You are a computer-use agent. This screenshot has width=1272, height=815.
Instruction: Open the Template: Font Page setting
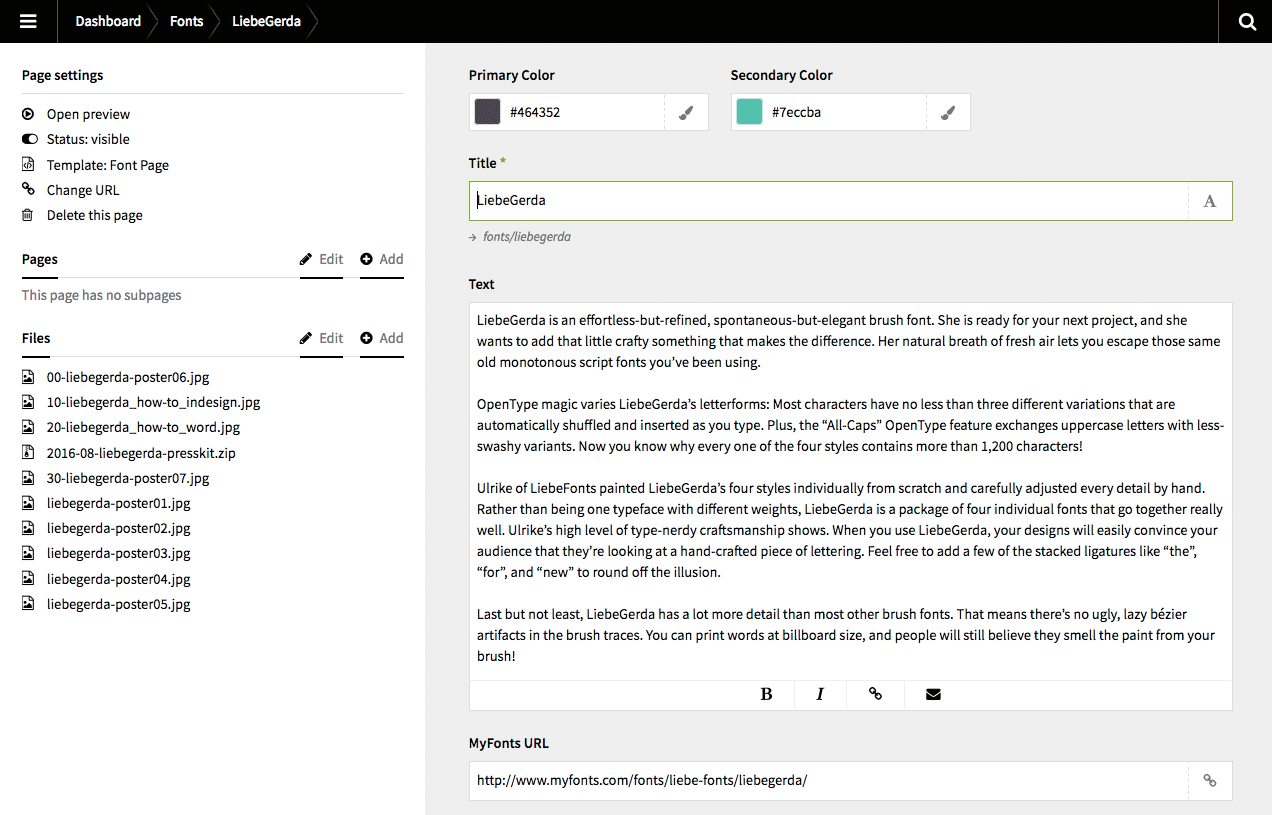107,165
